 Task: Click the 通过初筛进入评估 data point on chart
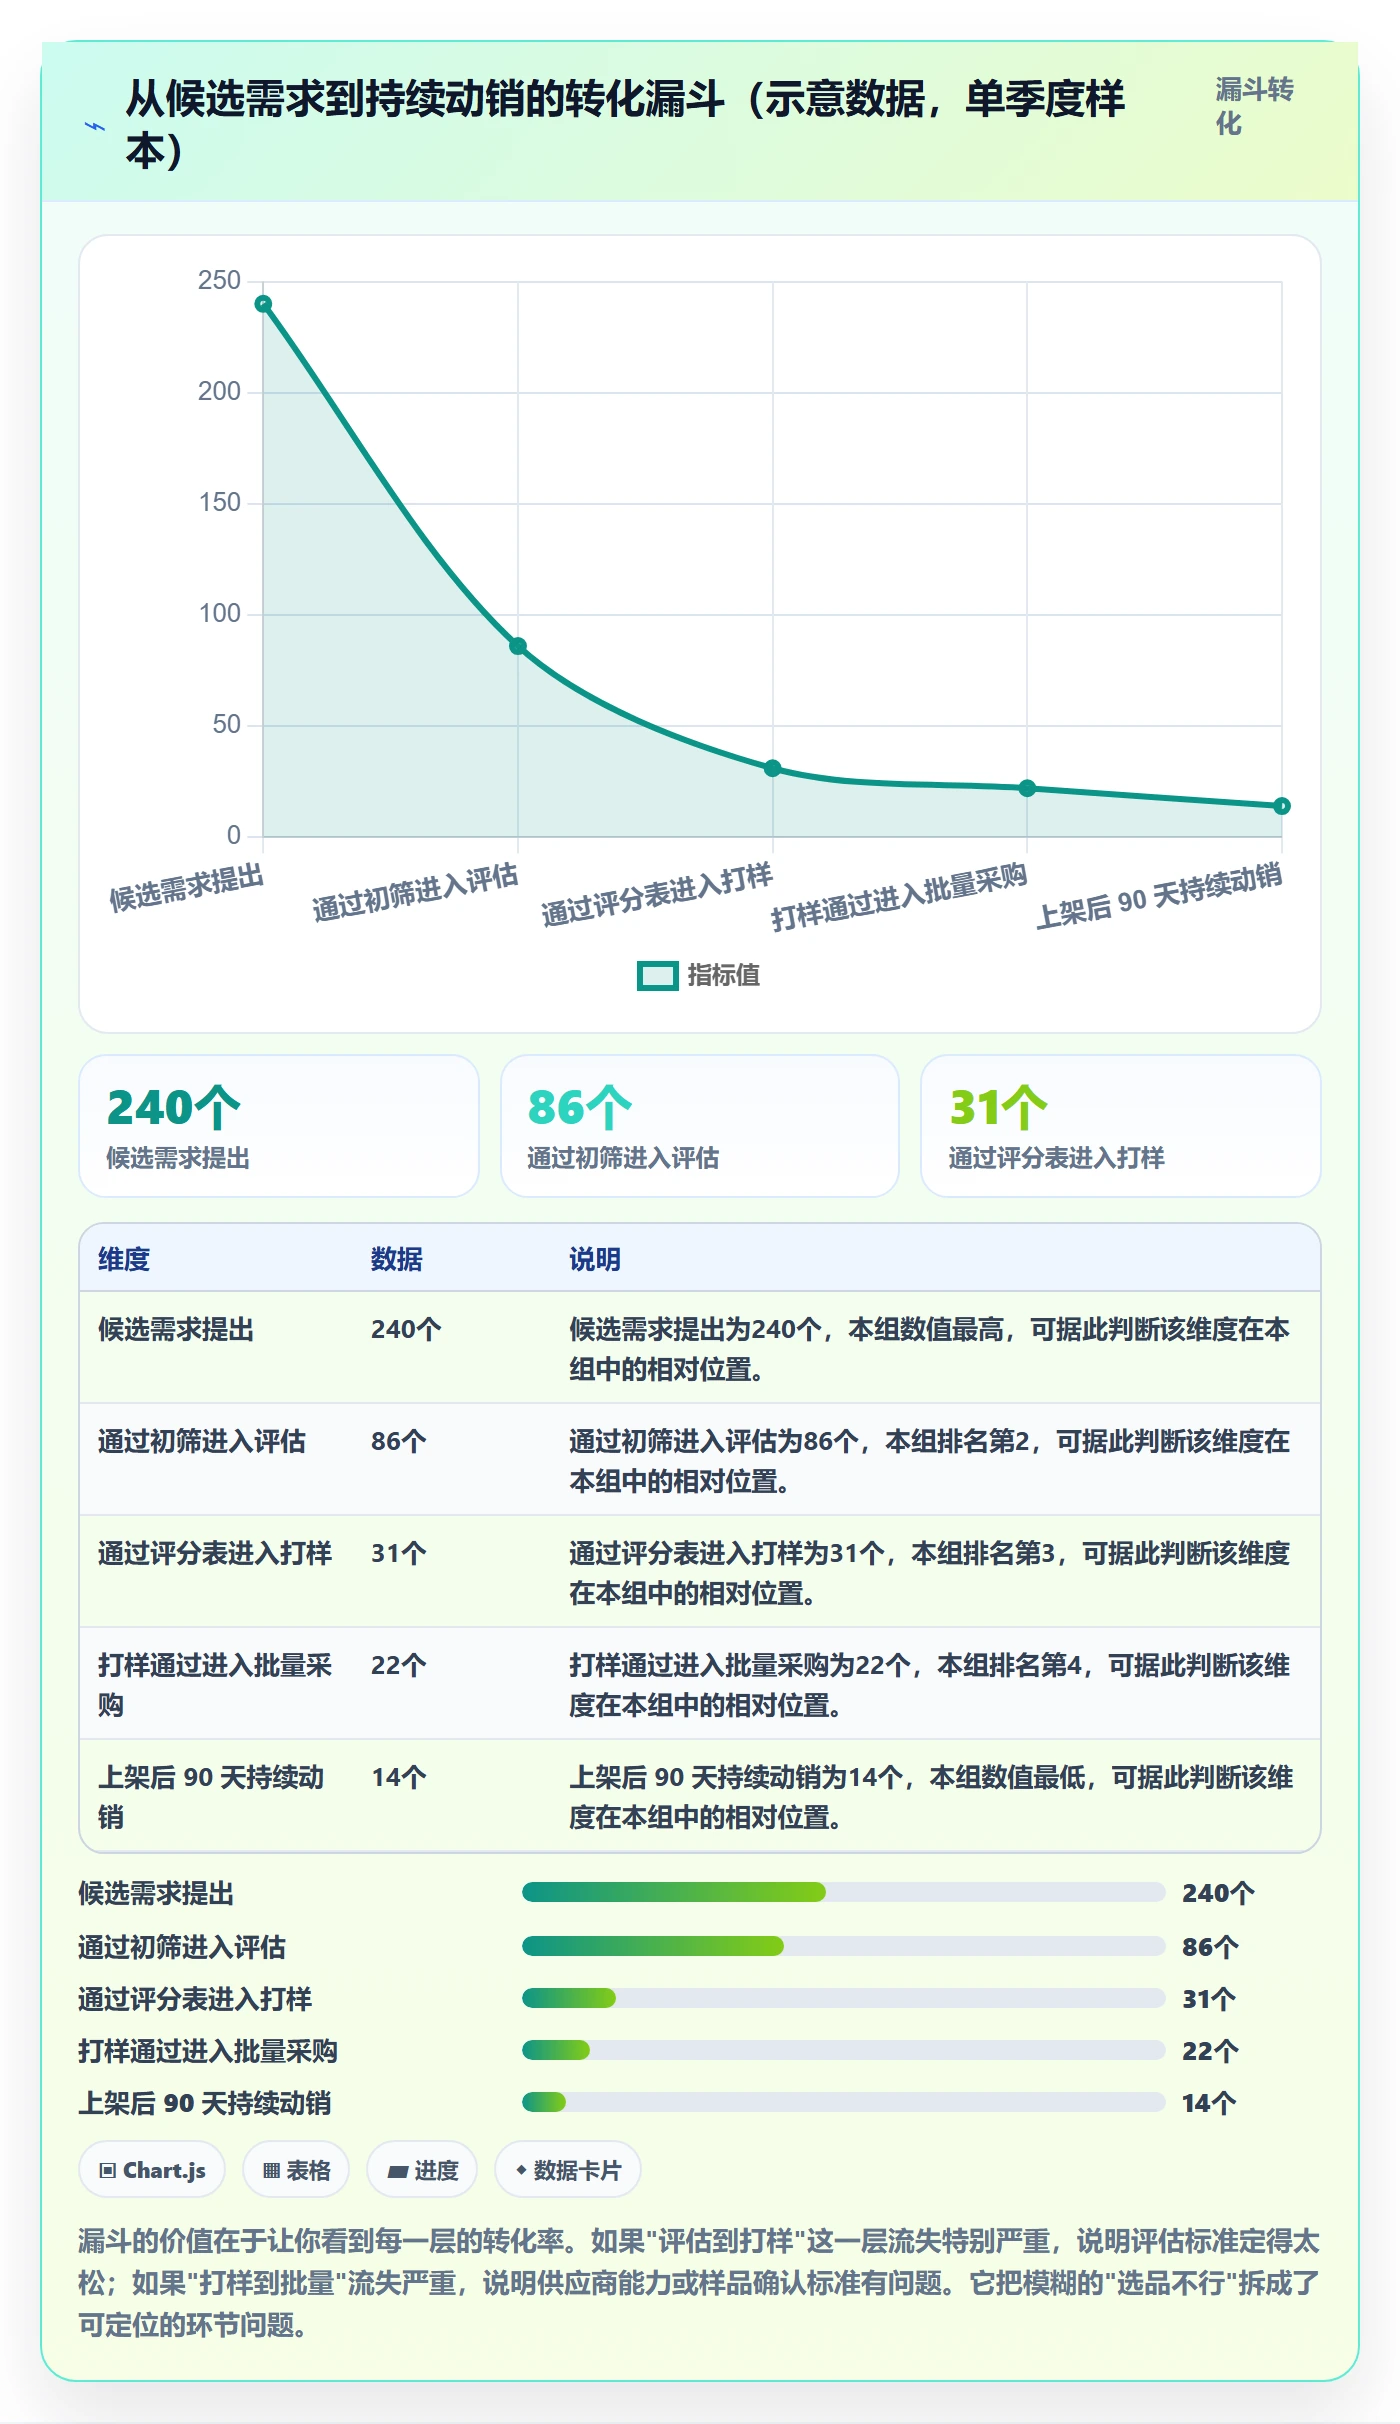coord(518,646)
